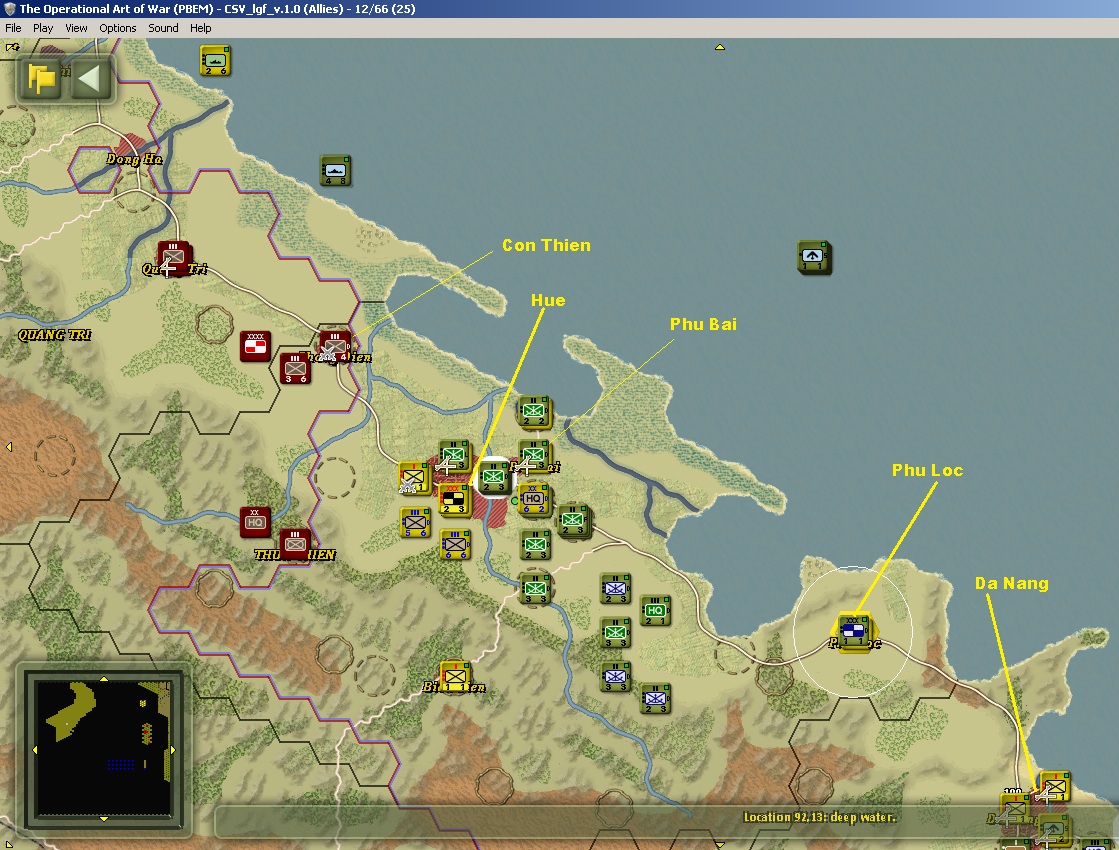Select the red infantry unit at Thua Thien
Viewport: 1119px width, 850px height.
pyautogui.click(x=295, y=544)
